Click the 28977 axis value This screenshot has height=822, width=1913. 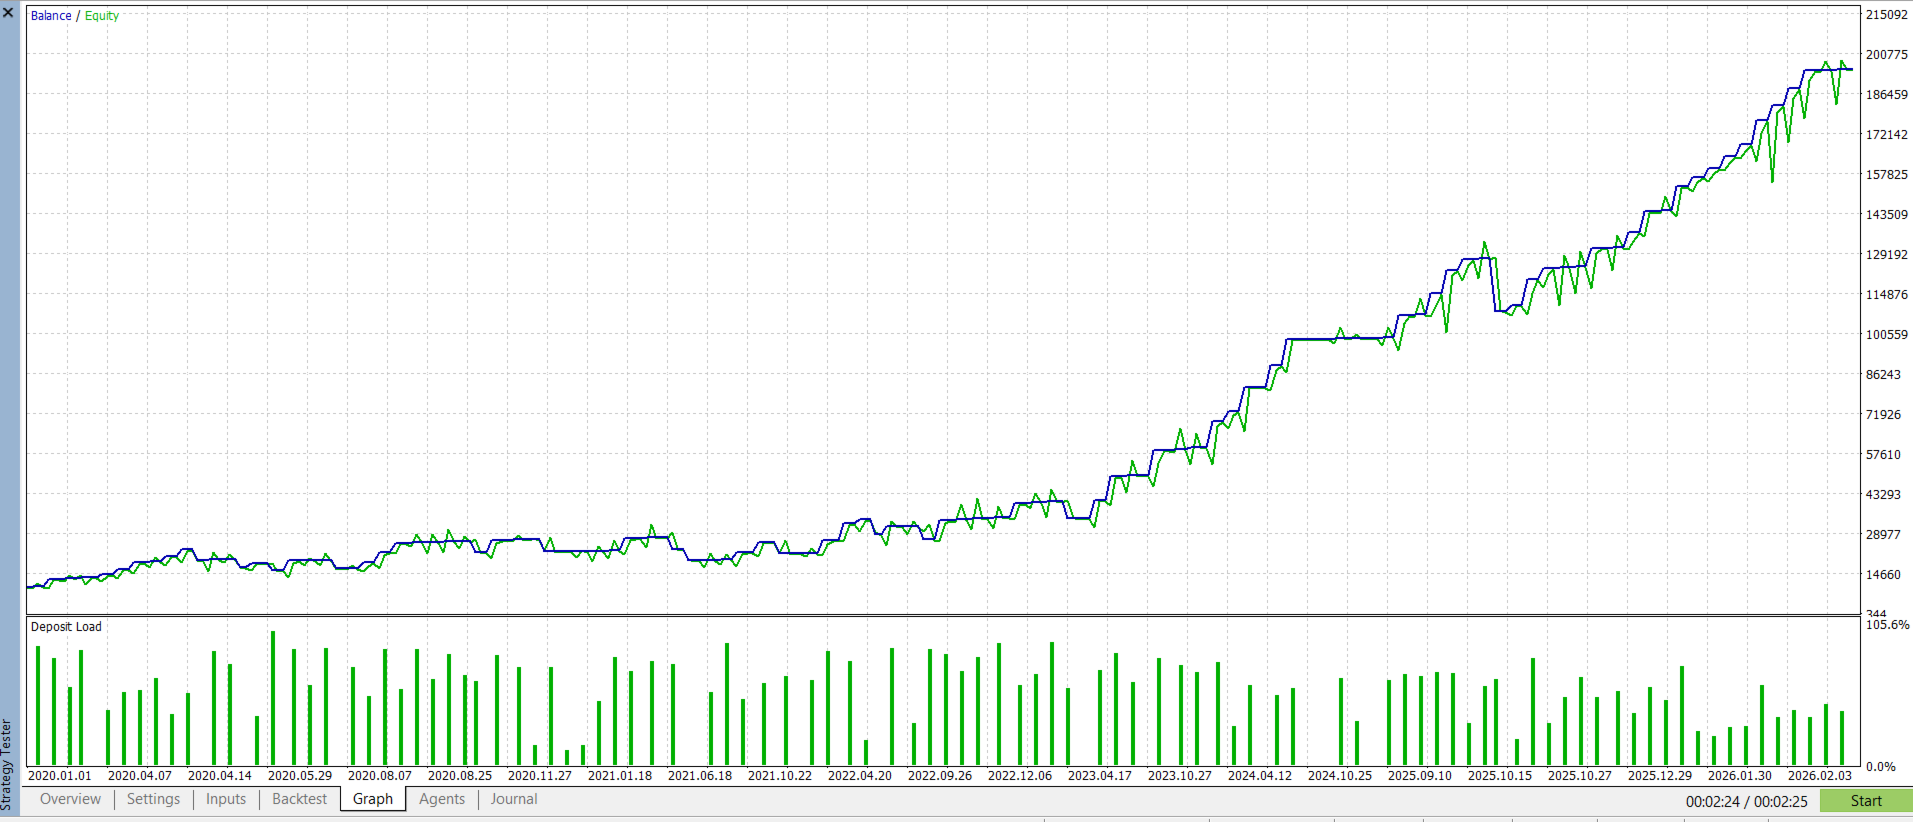[x=1883, y=535]
